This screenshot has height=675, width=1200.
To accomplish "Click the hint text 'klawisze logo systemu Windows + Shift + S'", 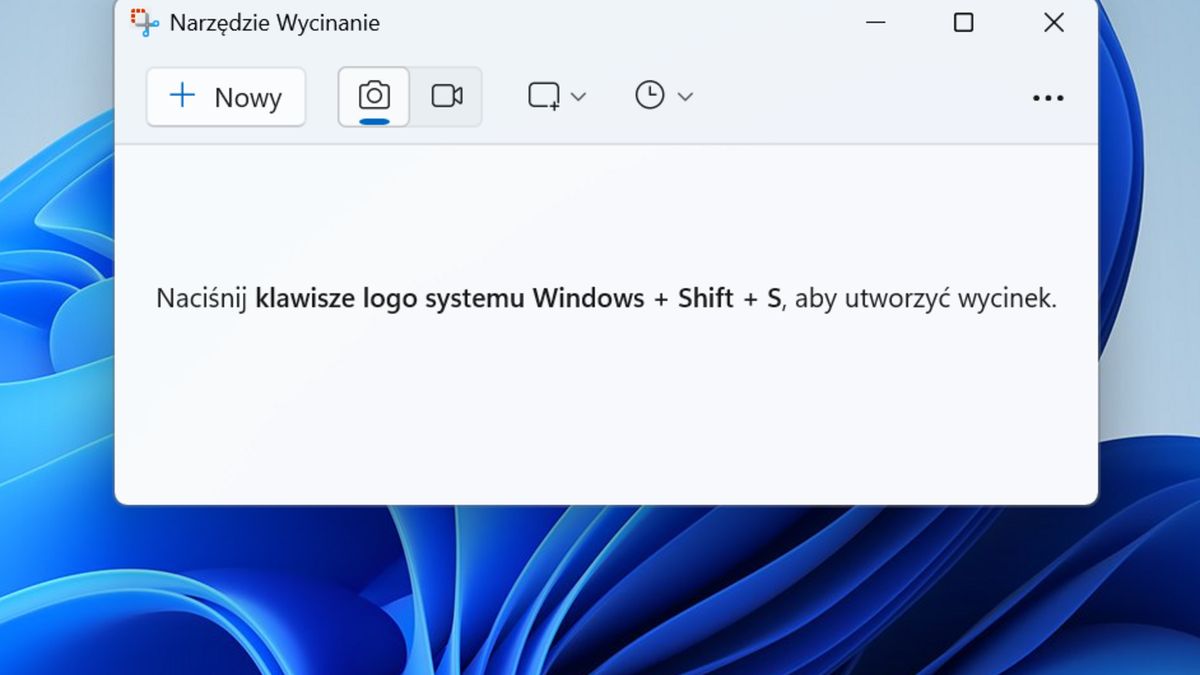I will click(x=518, y=298).
